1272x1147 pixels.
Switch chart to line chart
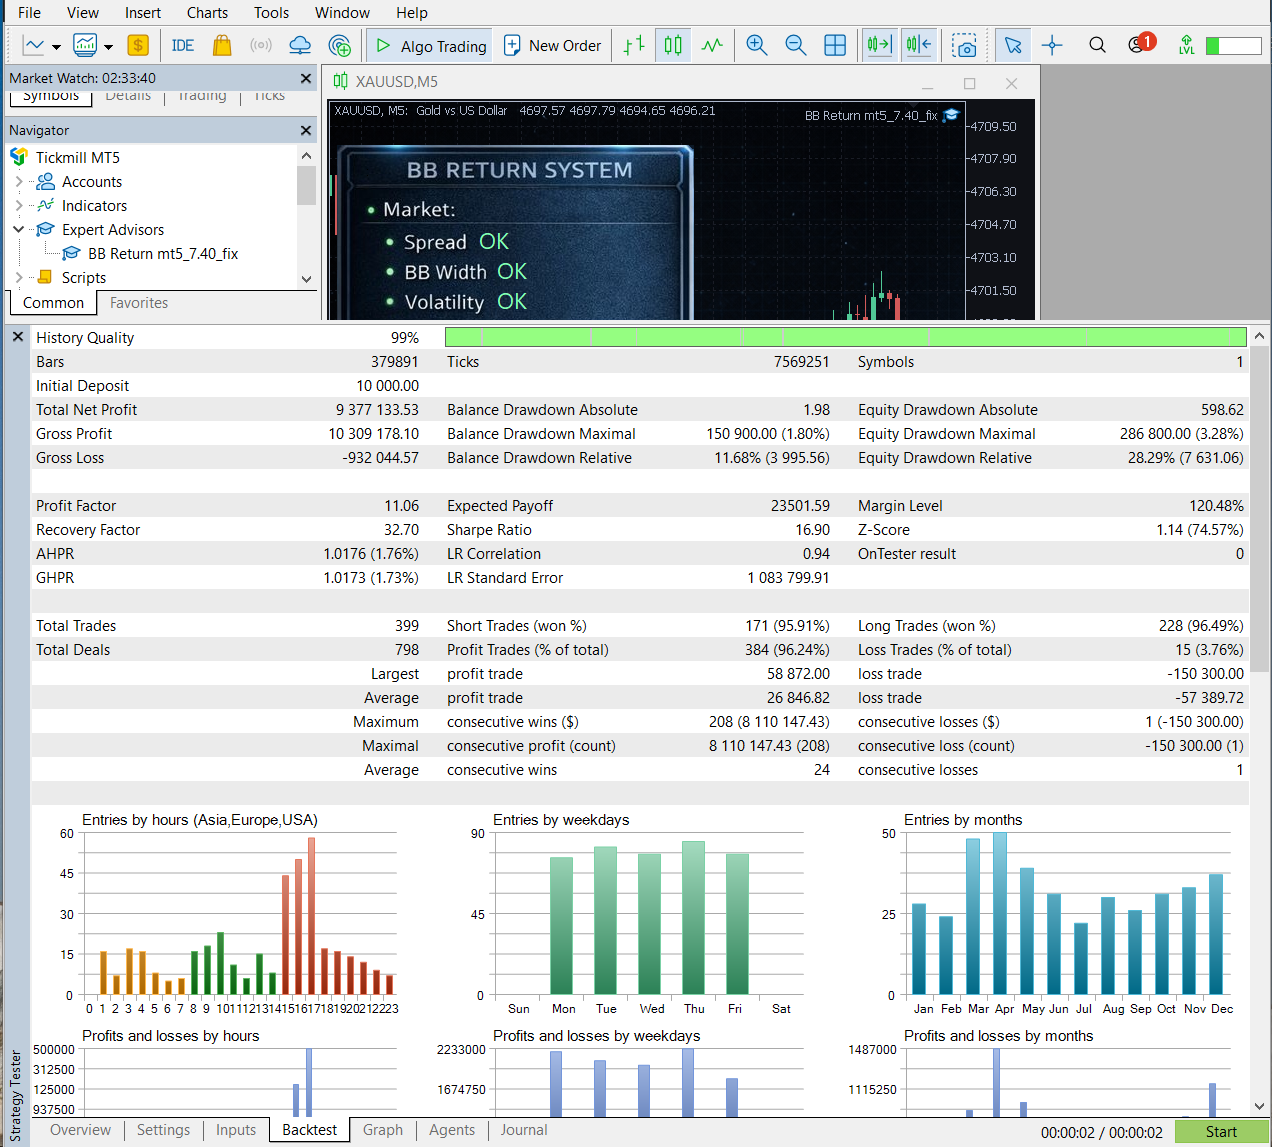[x=712, y=45]
